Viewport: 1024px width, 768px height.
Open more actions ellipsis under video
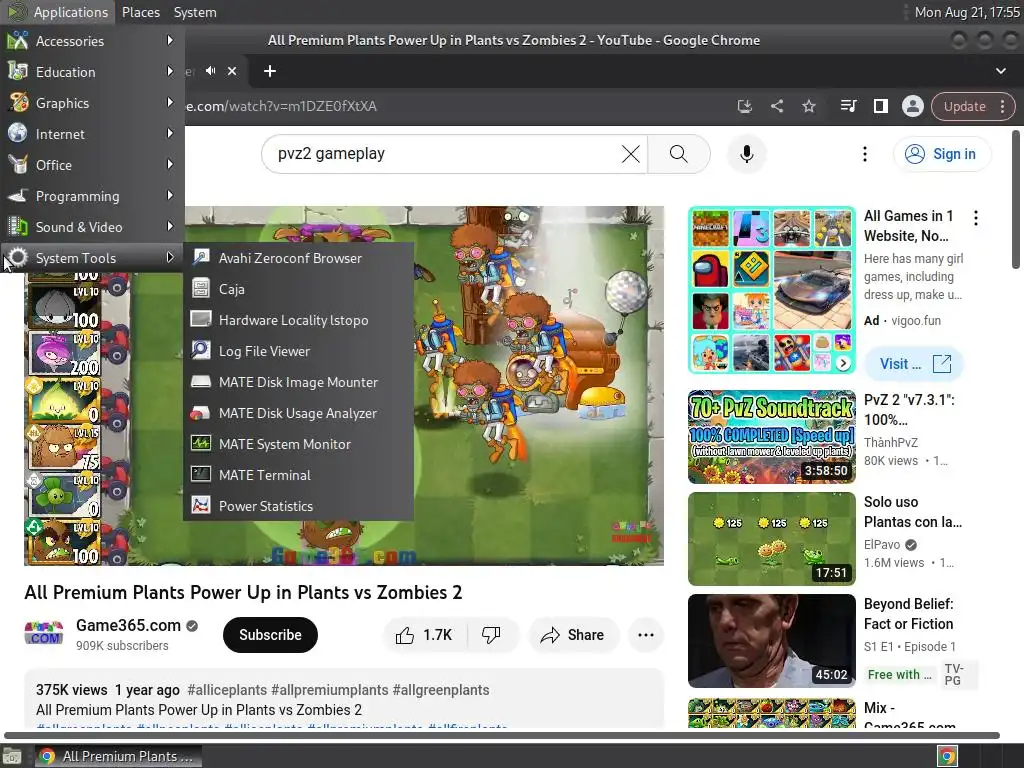(645, 635)
